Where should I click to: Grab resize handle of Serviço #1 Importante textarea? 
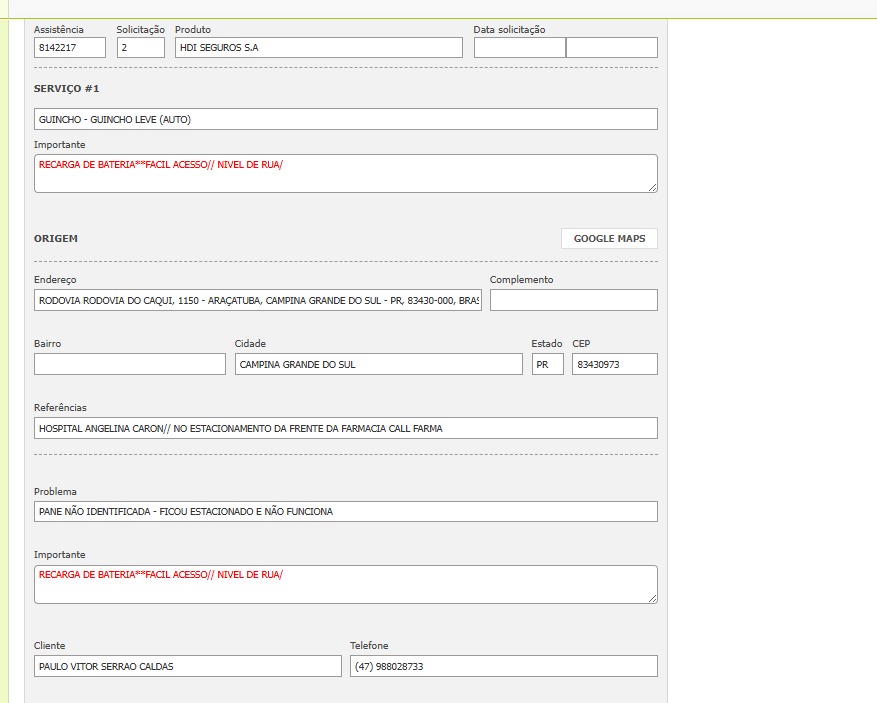[x=652, y=187]
